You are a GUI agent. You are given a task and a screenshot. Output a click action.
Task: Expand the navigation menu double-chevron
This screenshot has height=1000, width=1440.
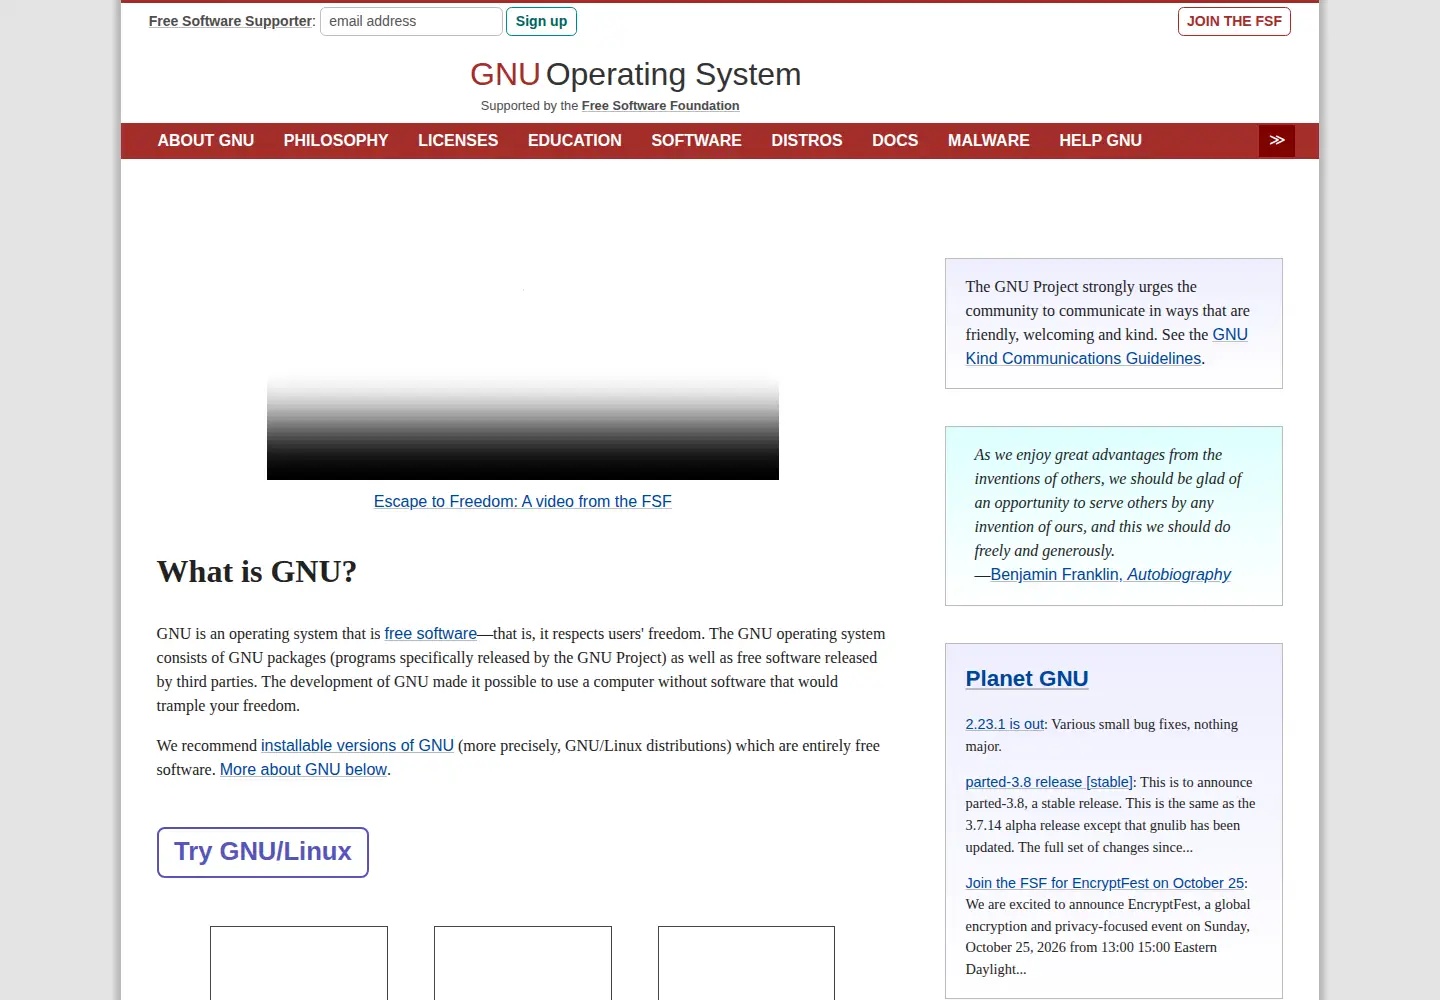[x=1276, y=141]
